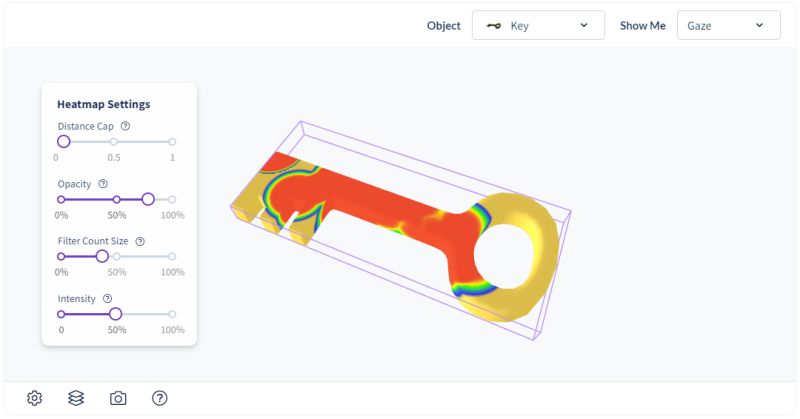Click the Distance Cap slider handle at 0
The image size is (800, 419).
click(63, 141)
